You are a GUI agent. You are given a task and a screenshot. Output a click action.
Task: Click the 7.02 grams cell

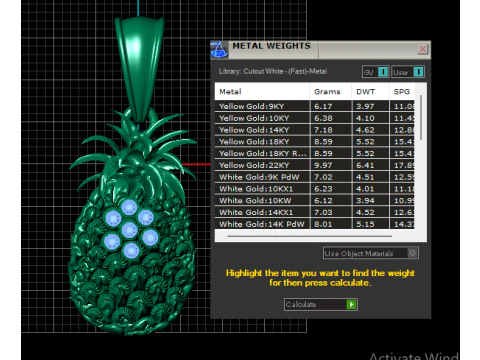[x=330, y=177]
